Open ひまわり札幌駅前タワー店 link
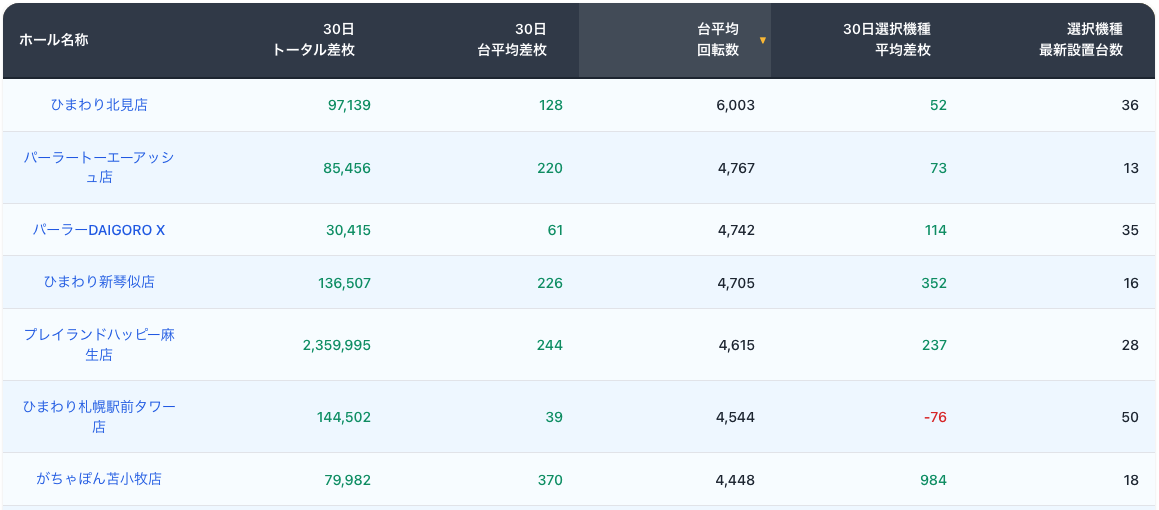 click(99, 416)
